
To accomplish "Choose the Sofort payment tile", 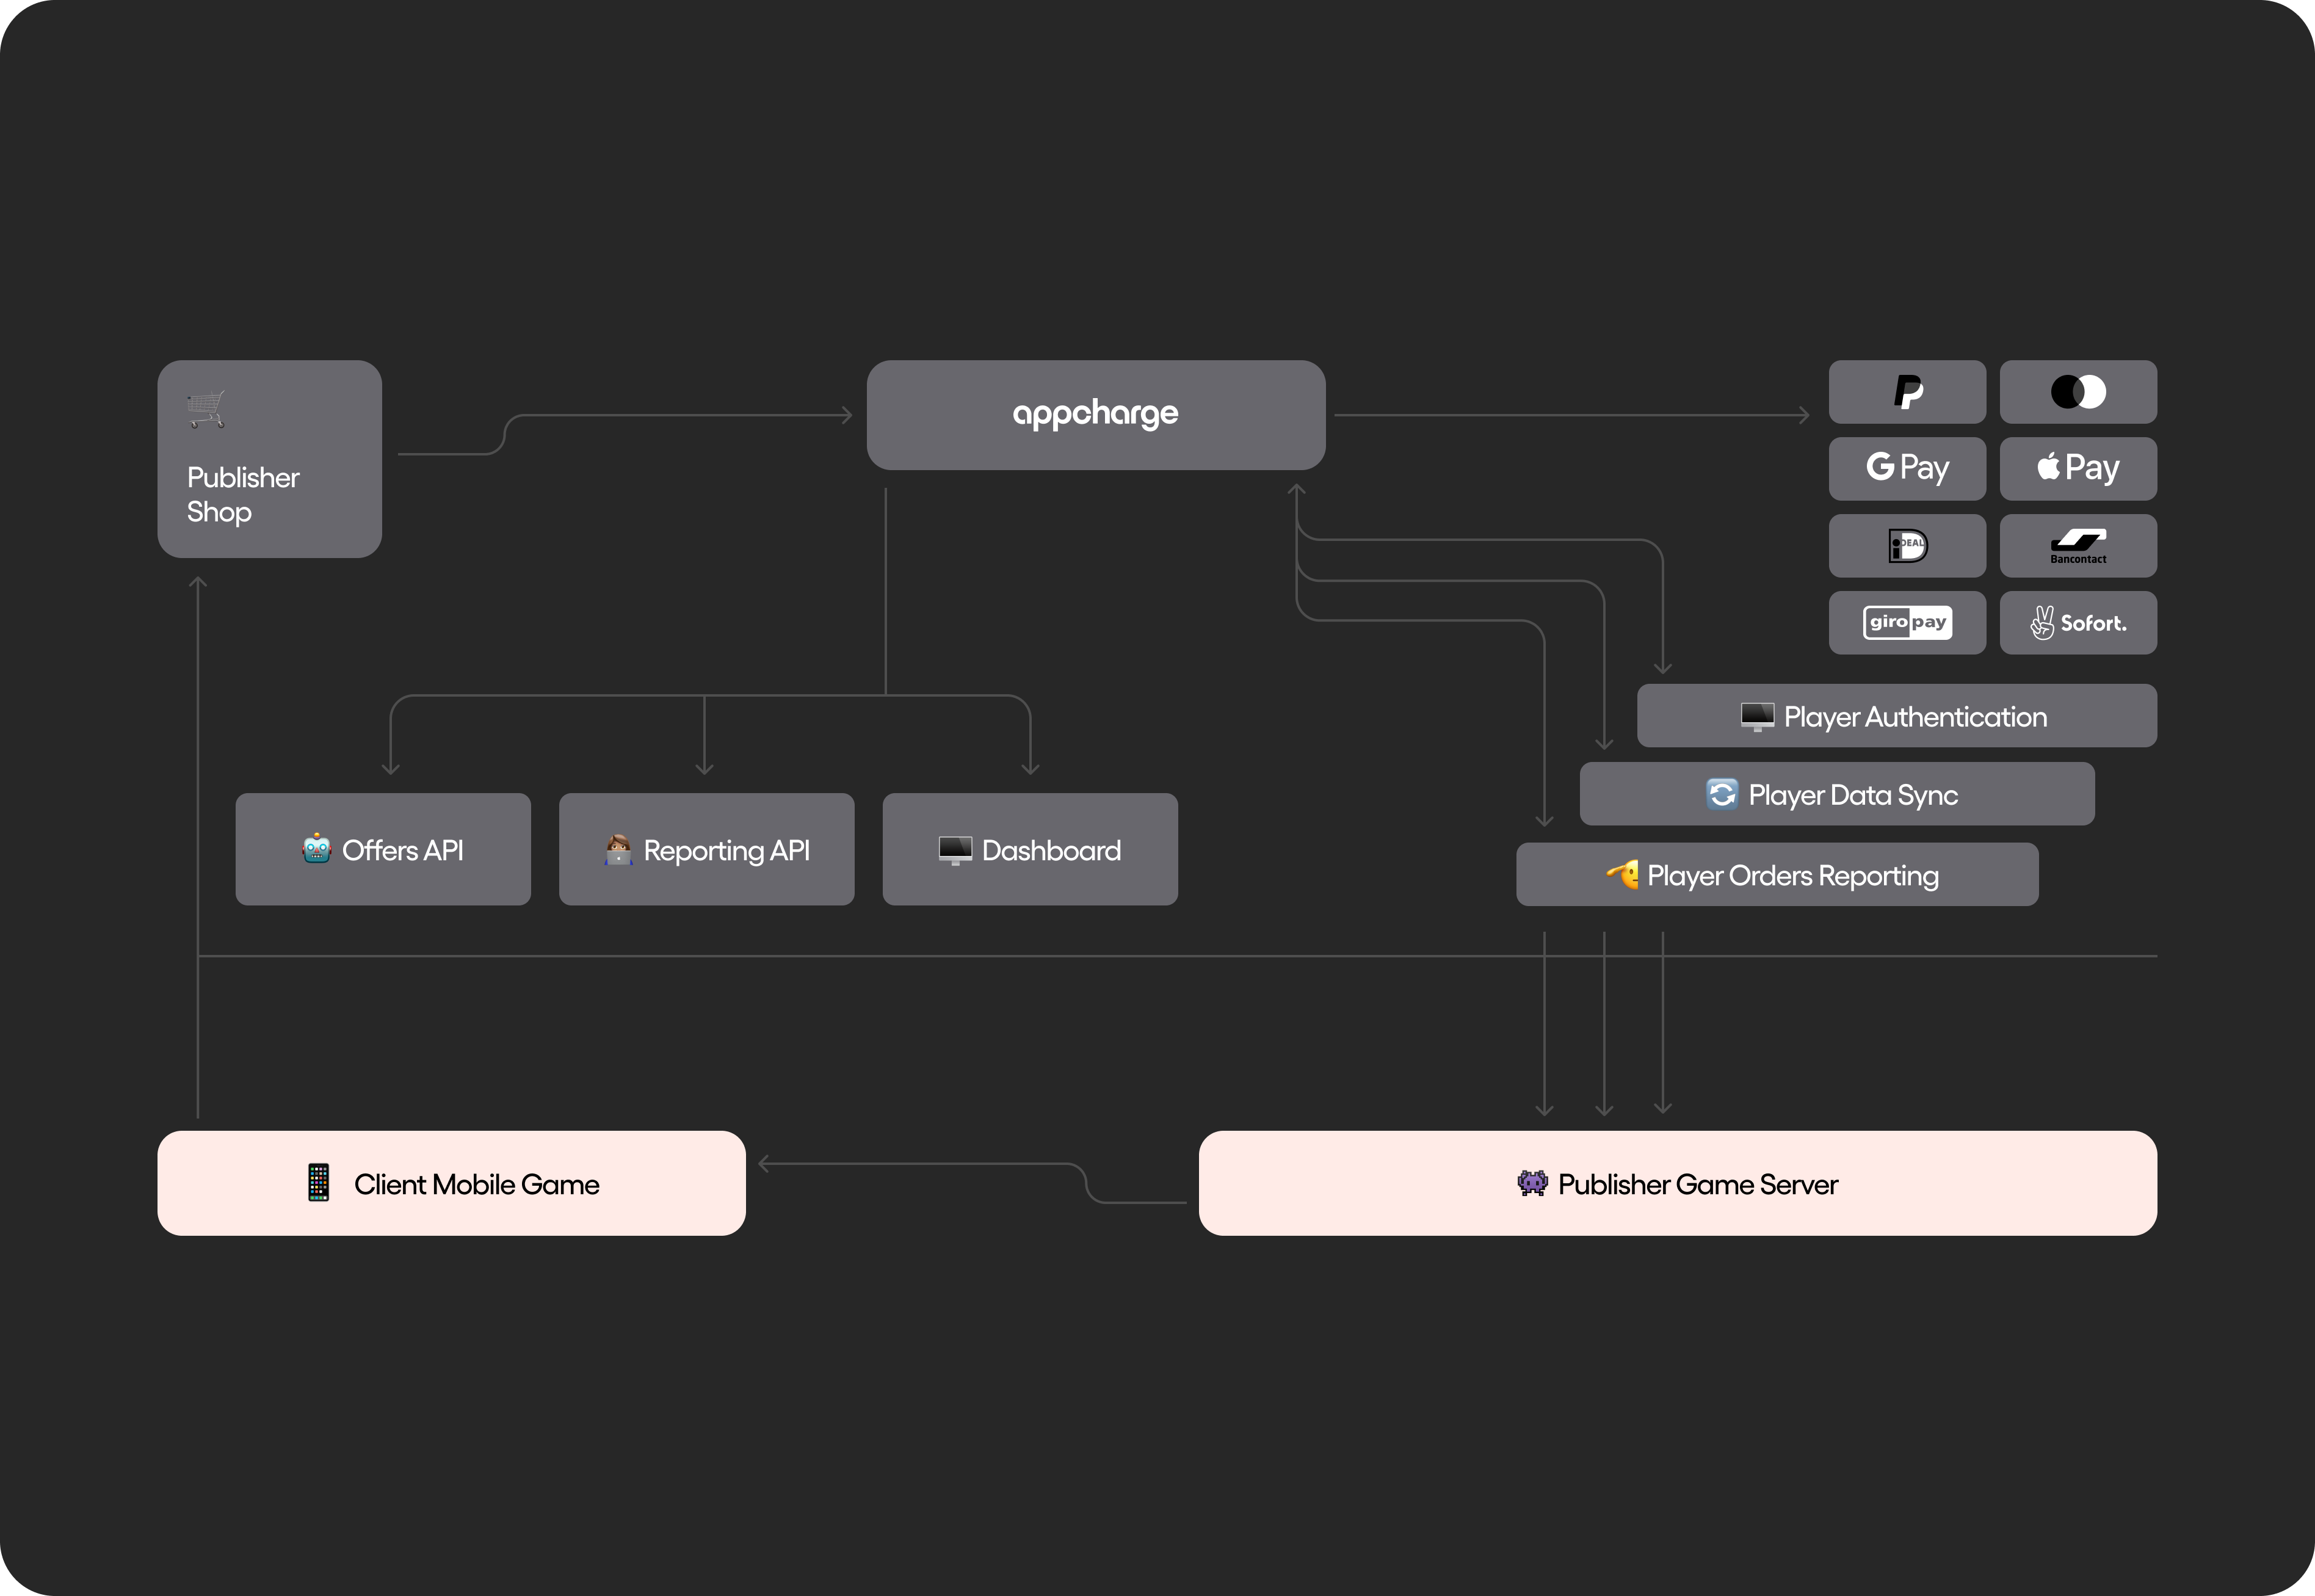I will [x=2077, y=623].
